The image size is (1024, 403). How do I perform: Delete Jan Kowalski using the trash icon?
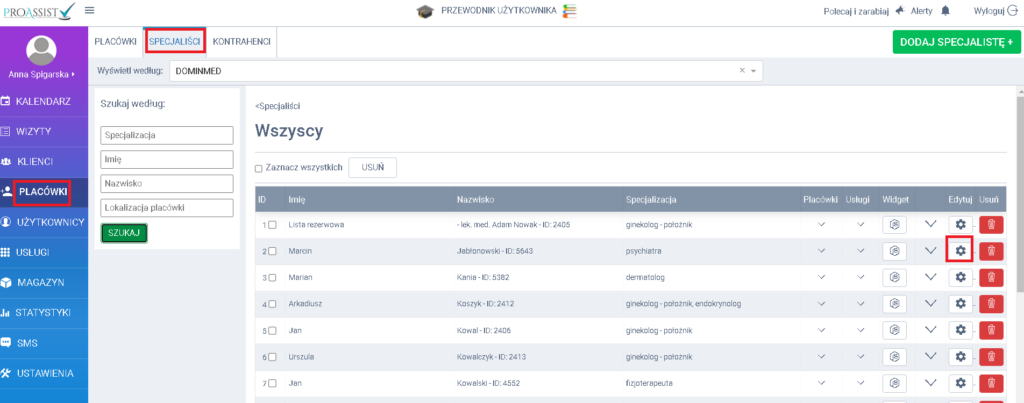point(990,382)
